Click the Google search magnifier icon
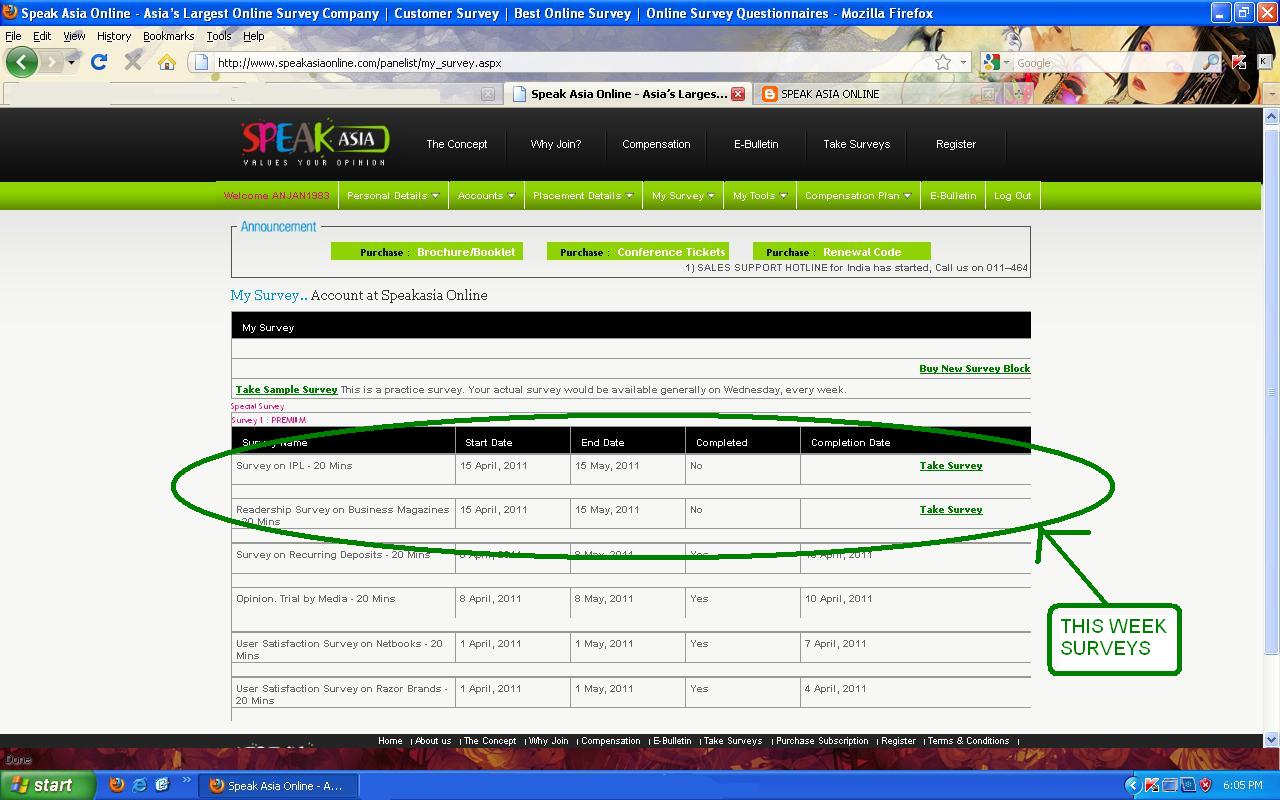Viewport: 1280px width, 800px height. click(1211, 62)
